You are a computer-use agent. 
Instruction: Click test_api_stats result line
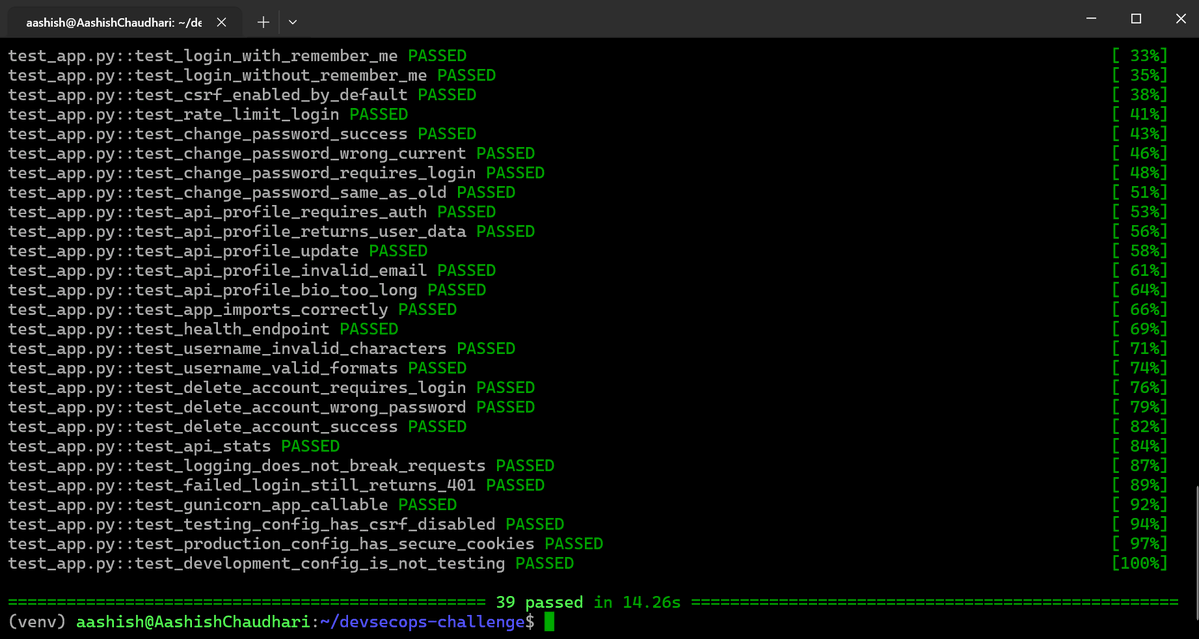coord(174,446)
